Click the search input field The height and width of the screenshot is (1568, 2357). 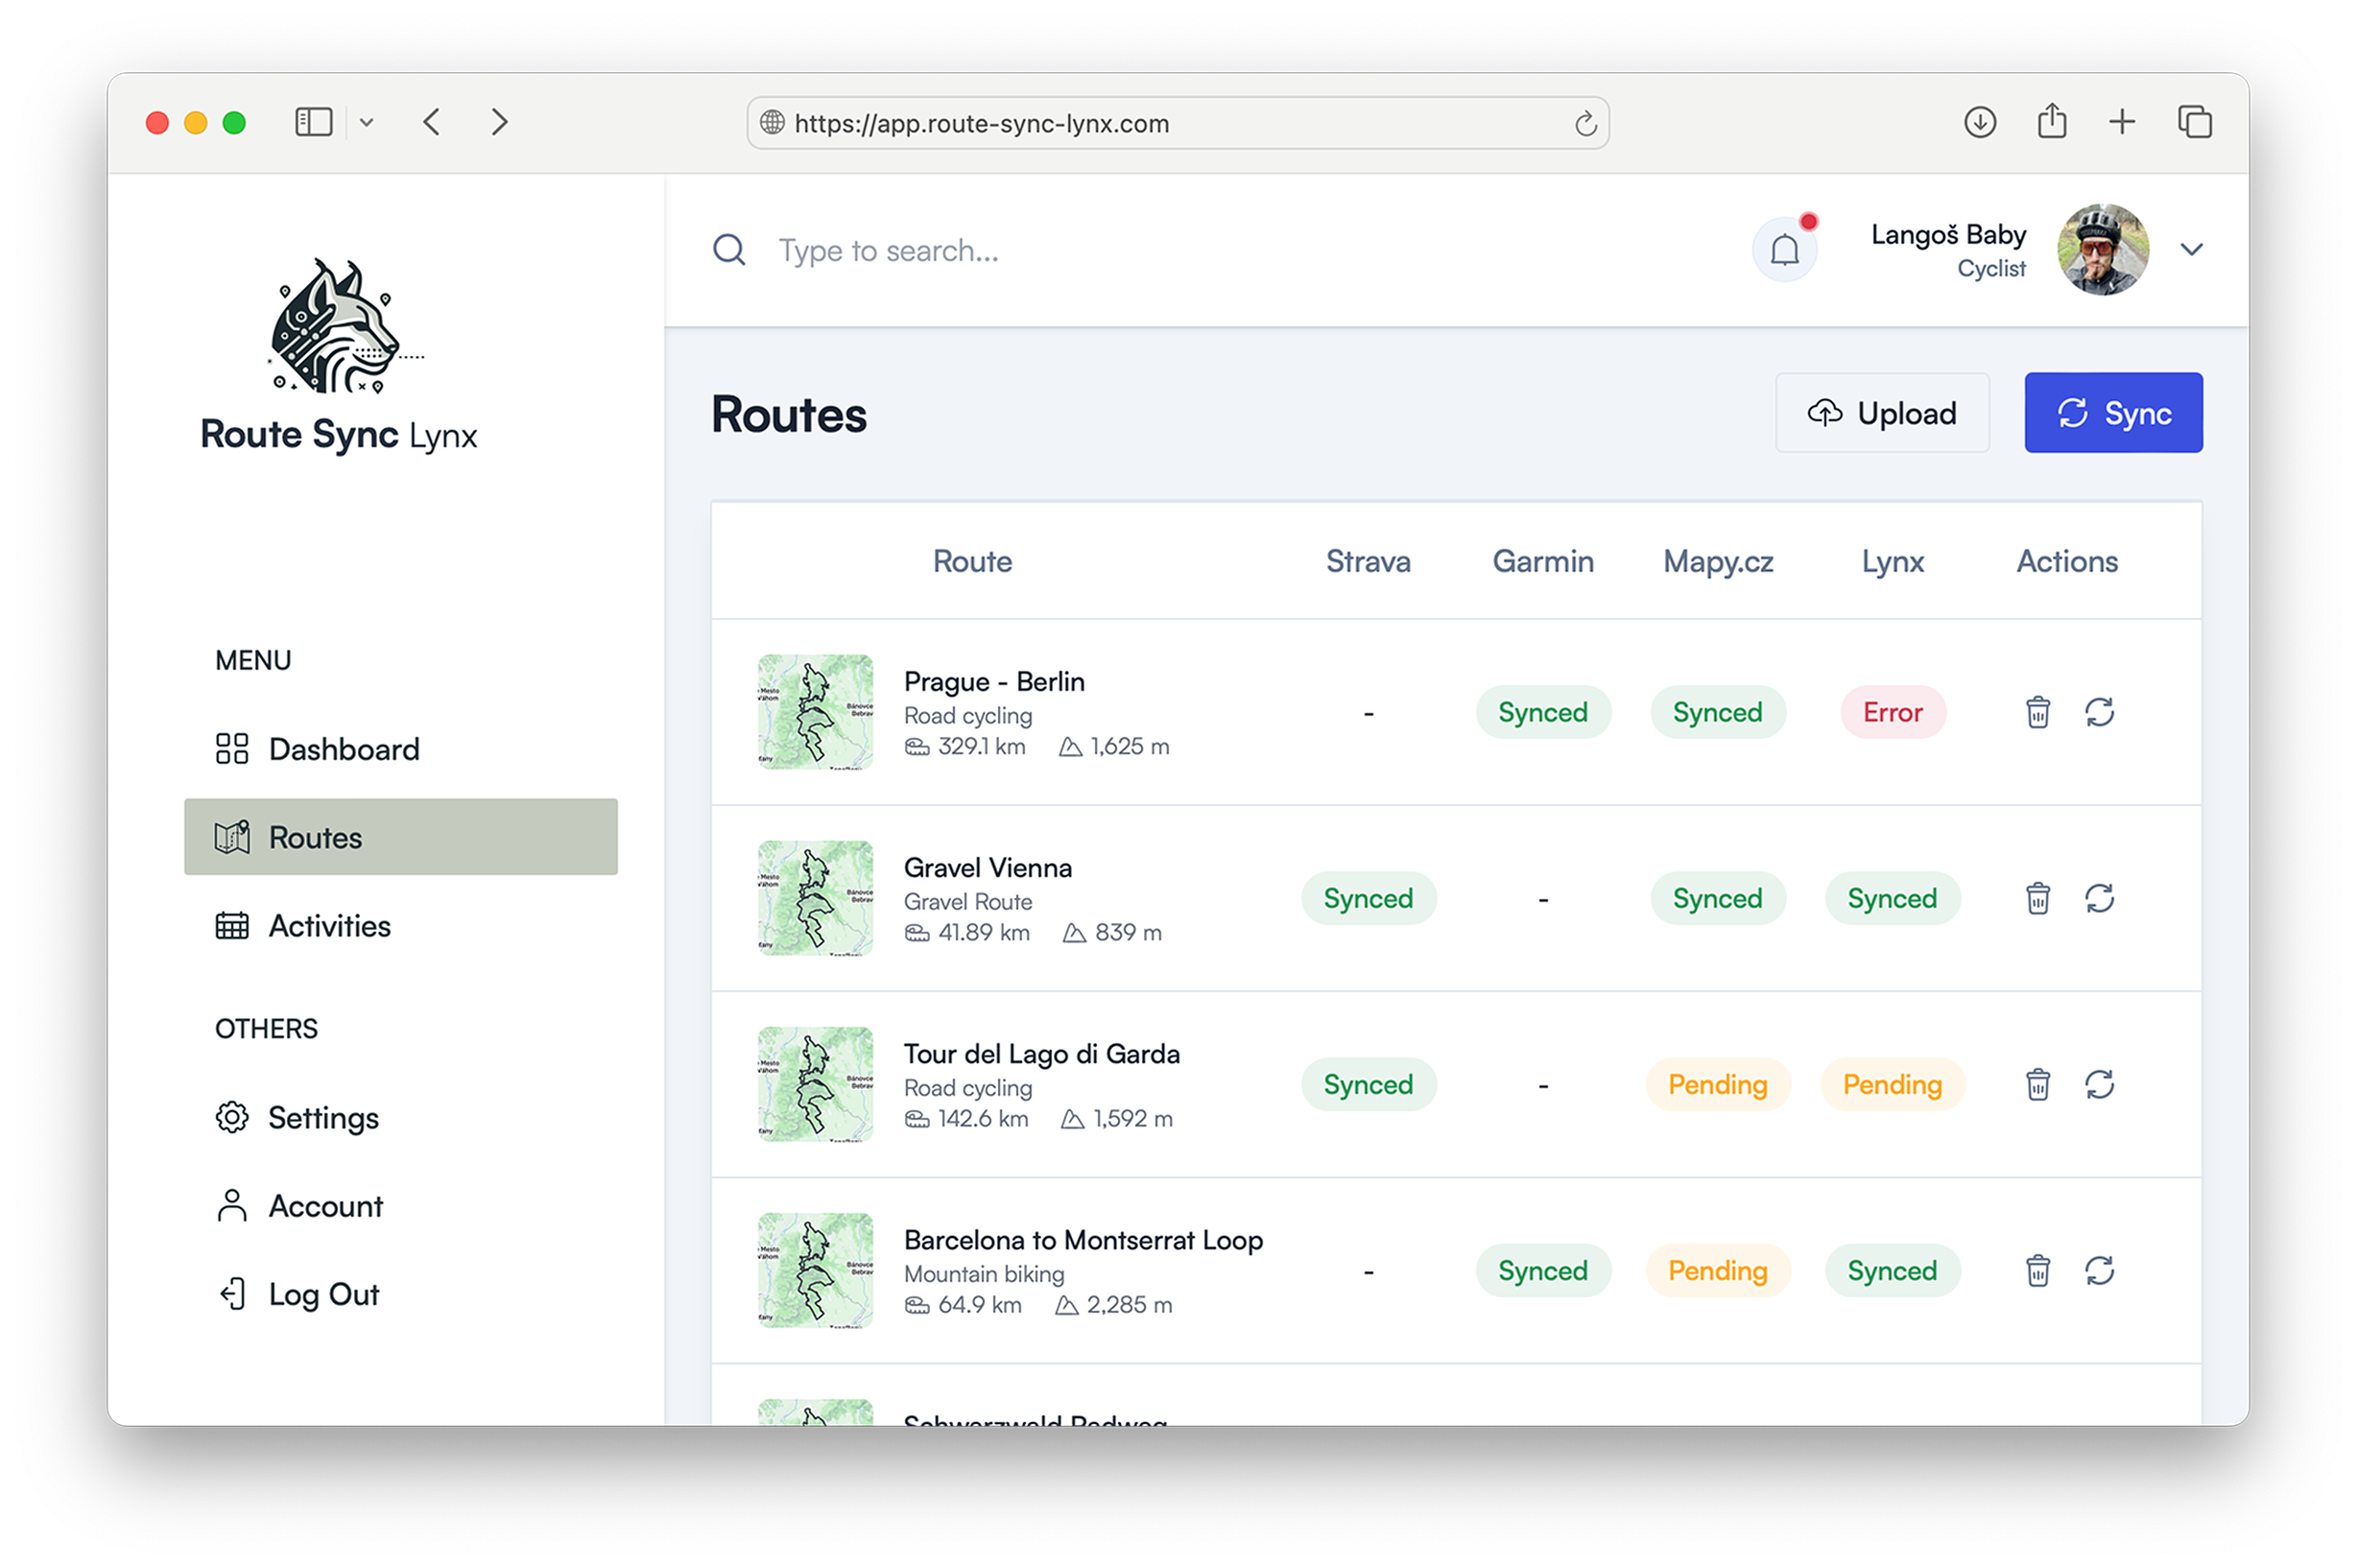point(1100,250)
